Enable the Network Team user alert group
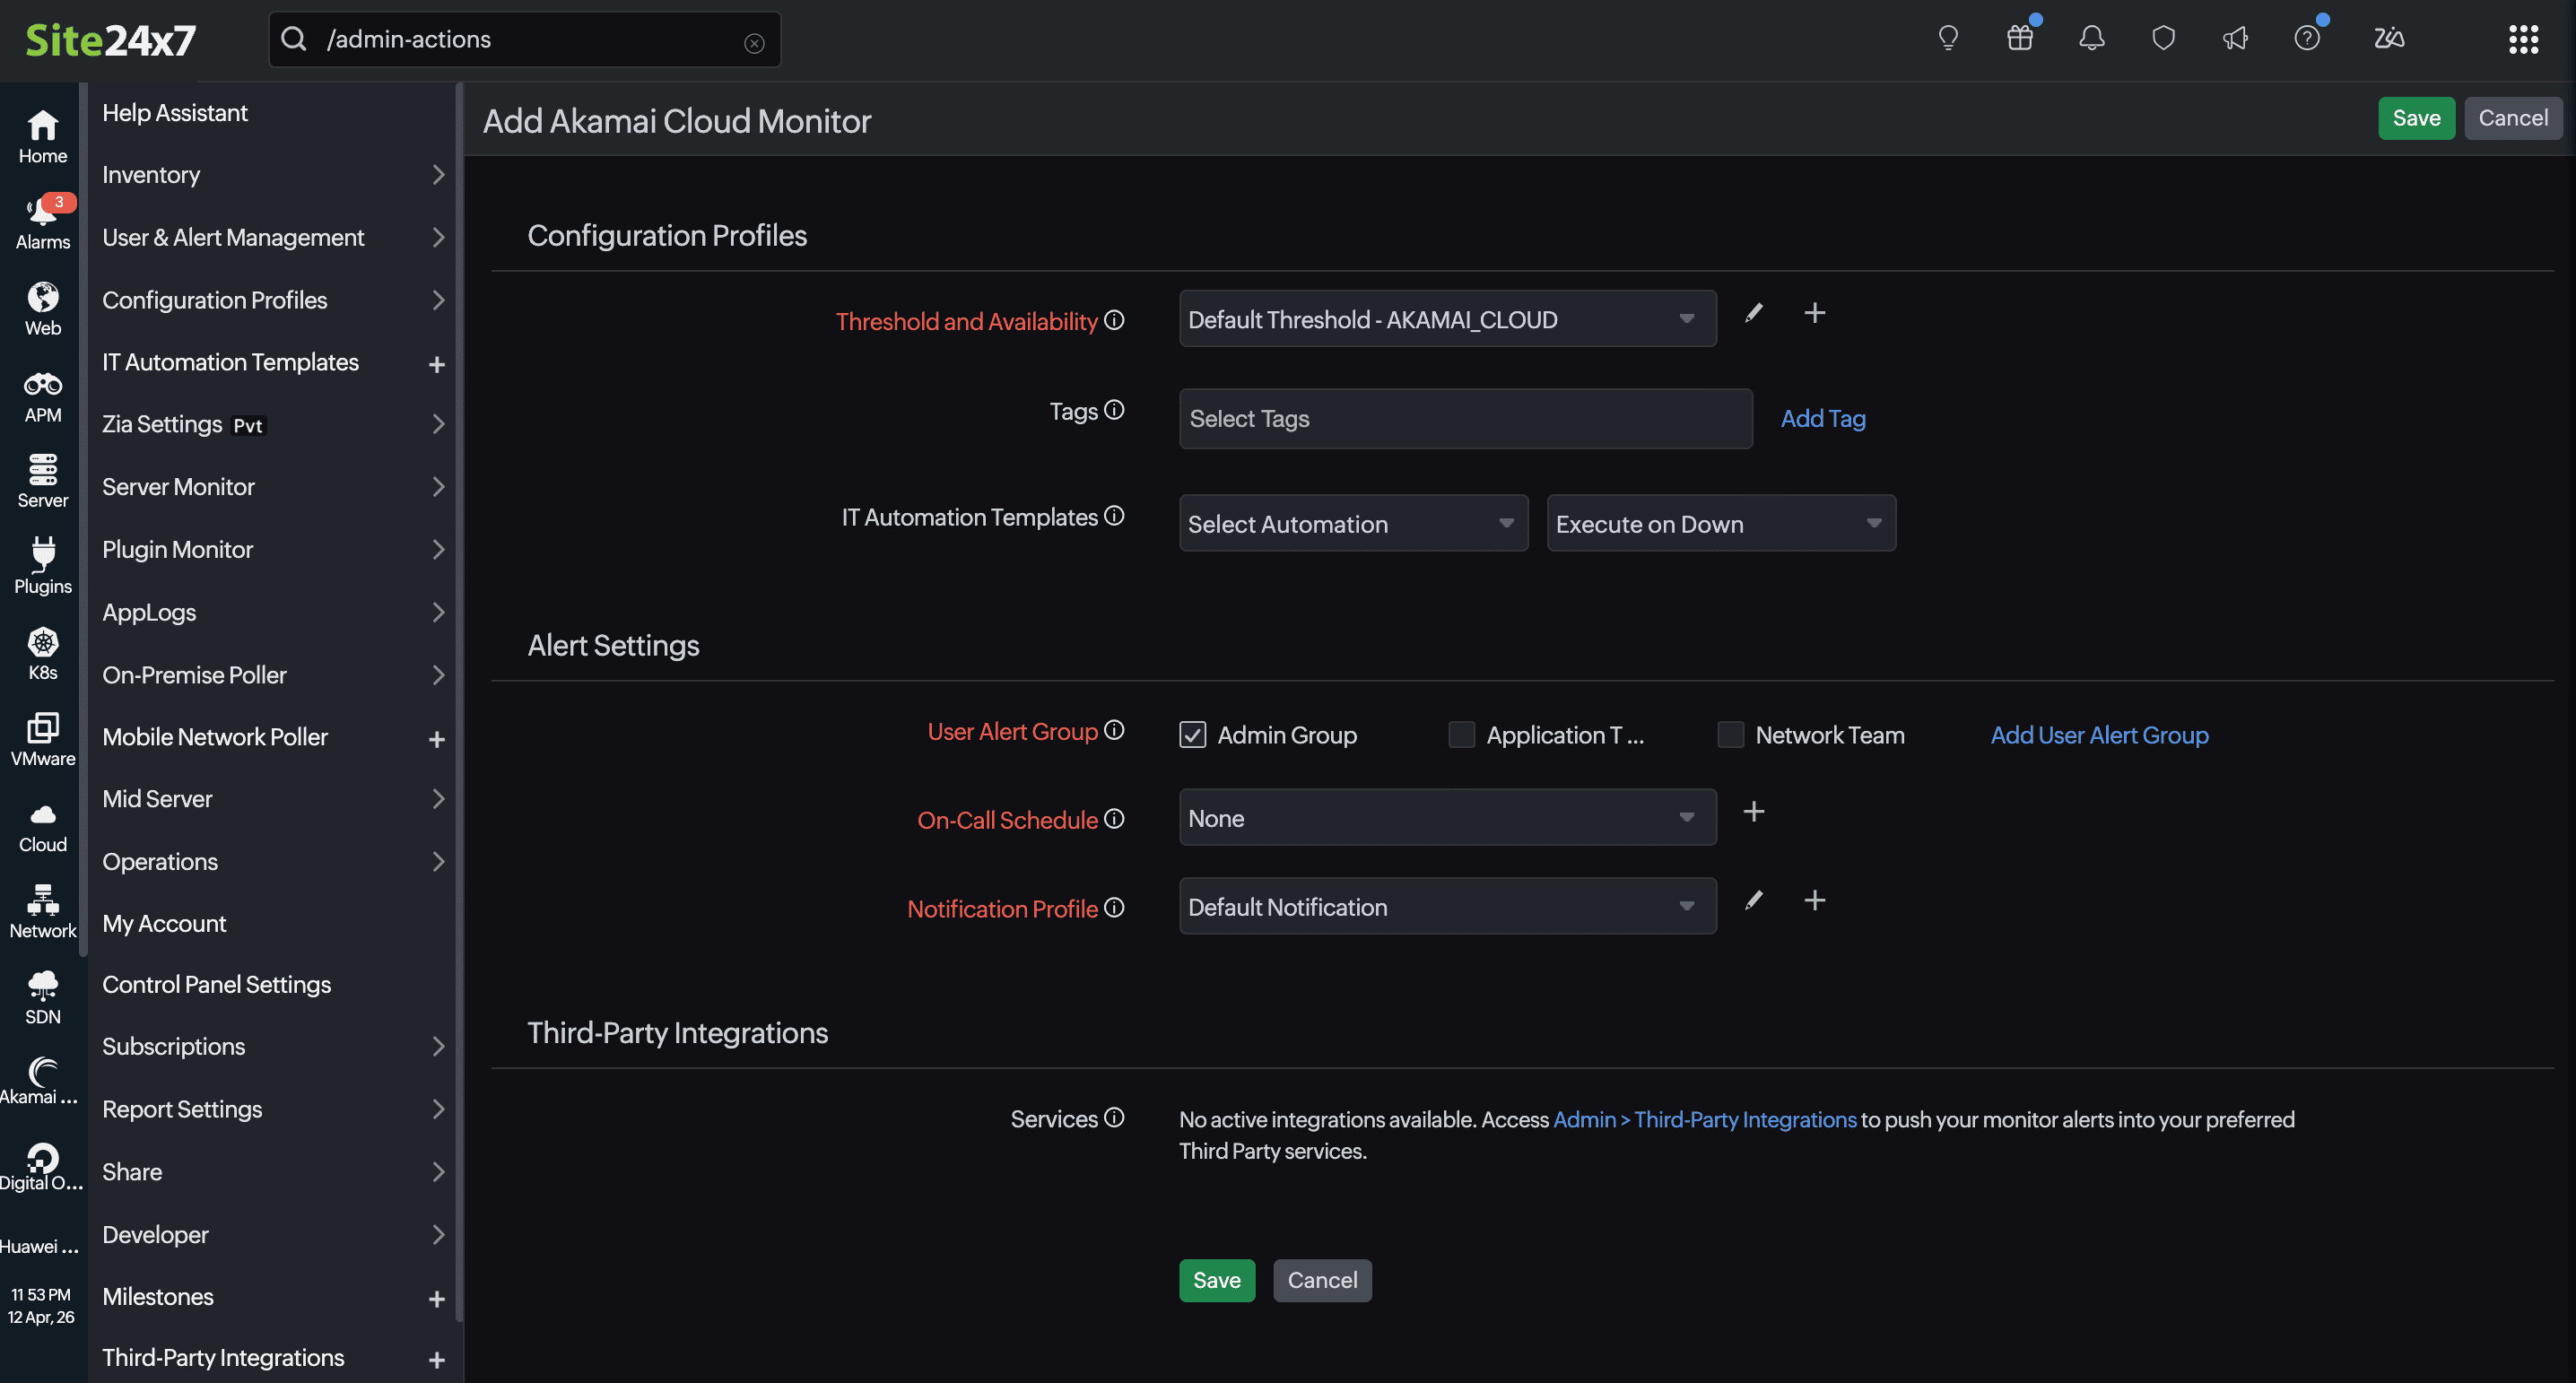 tap(1732, 734)
